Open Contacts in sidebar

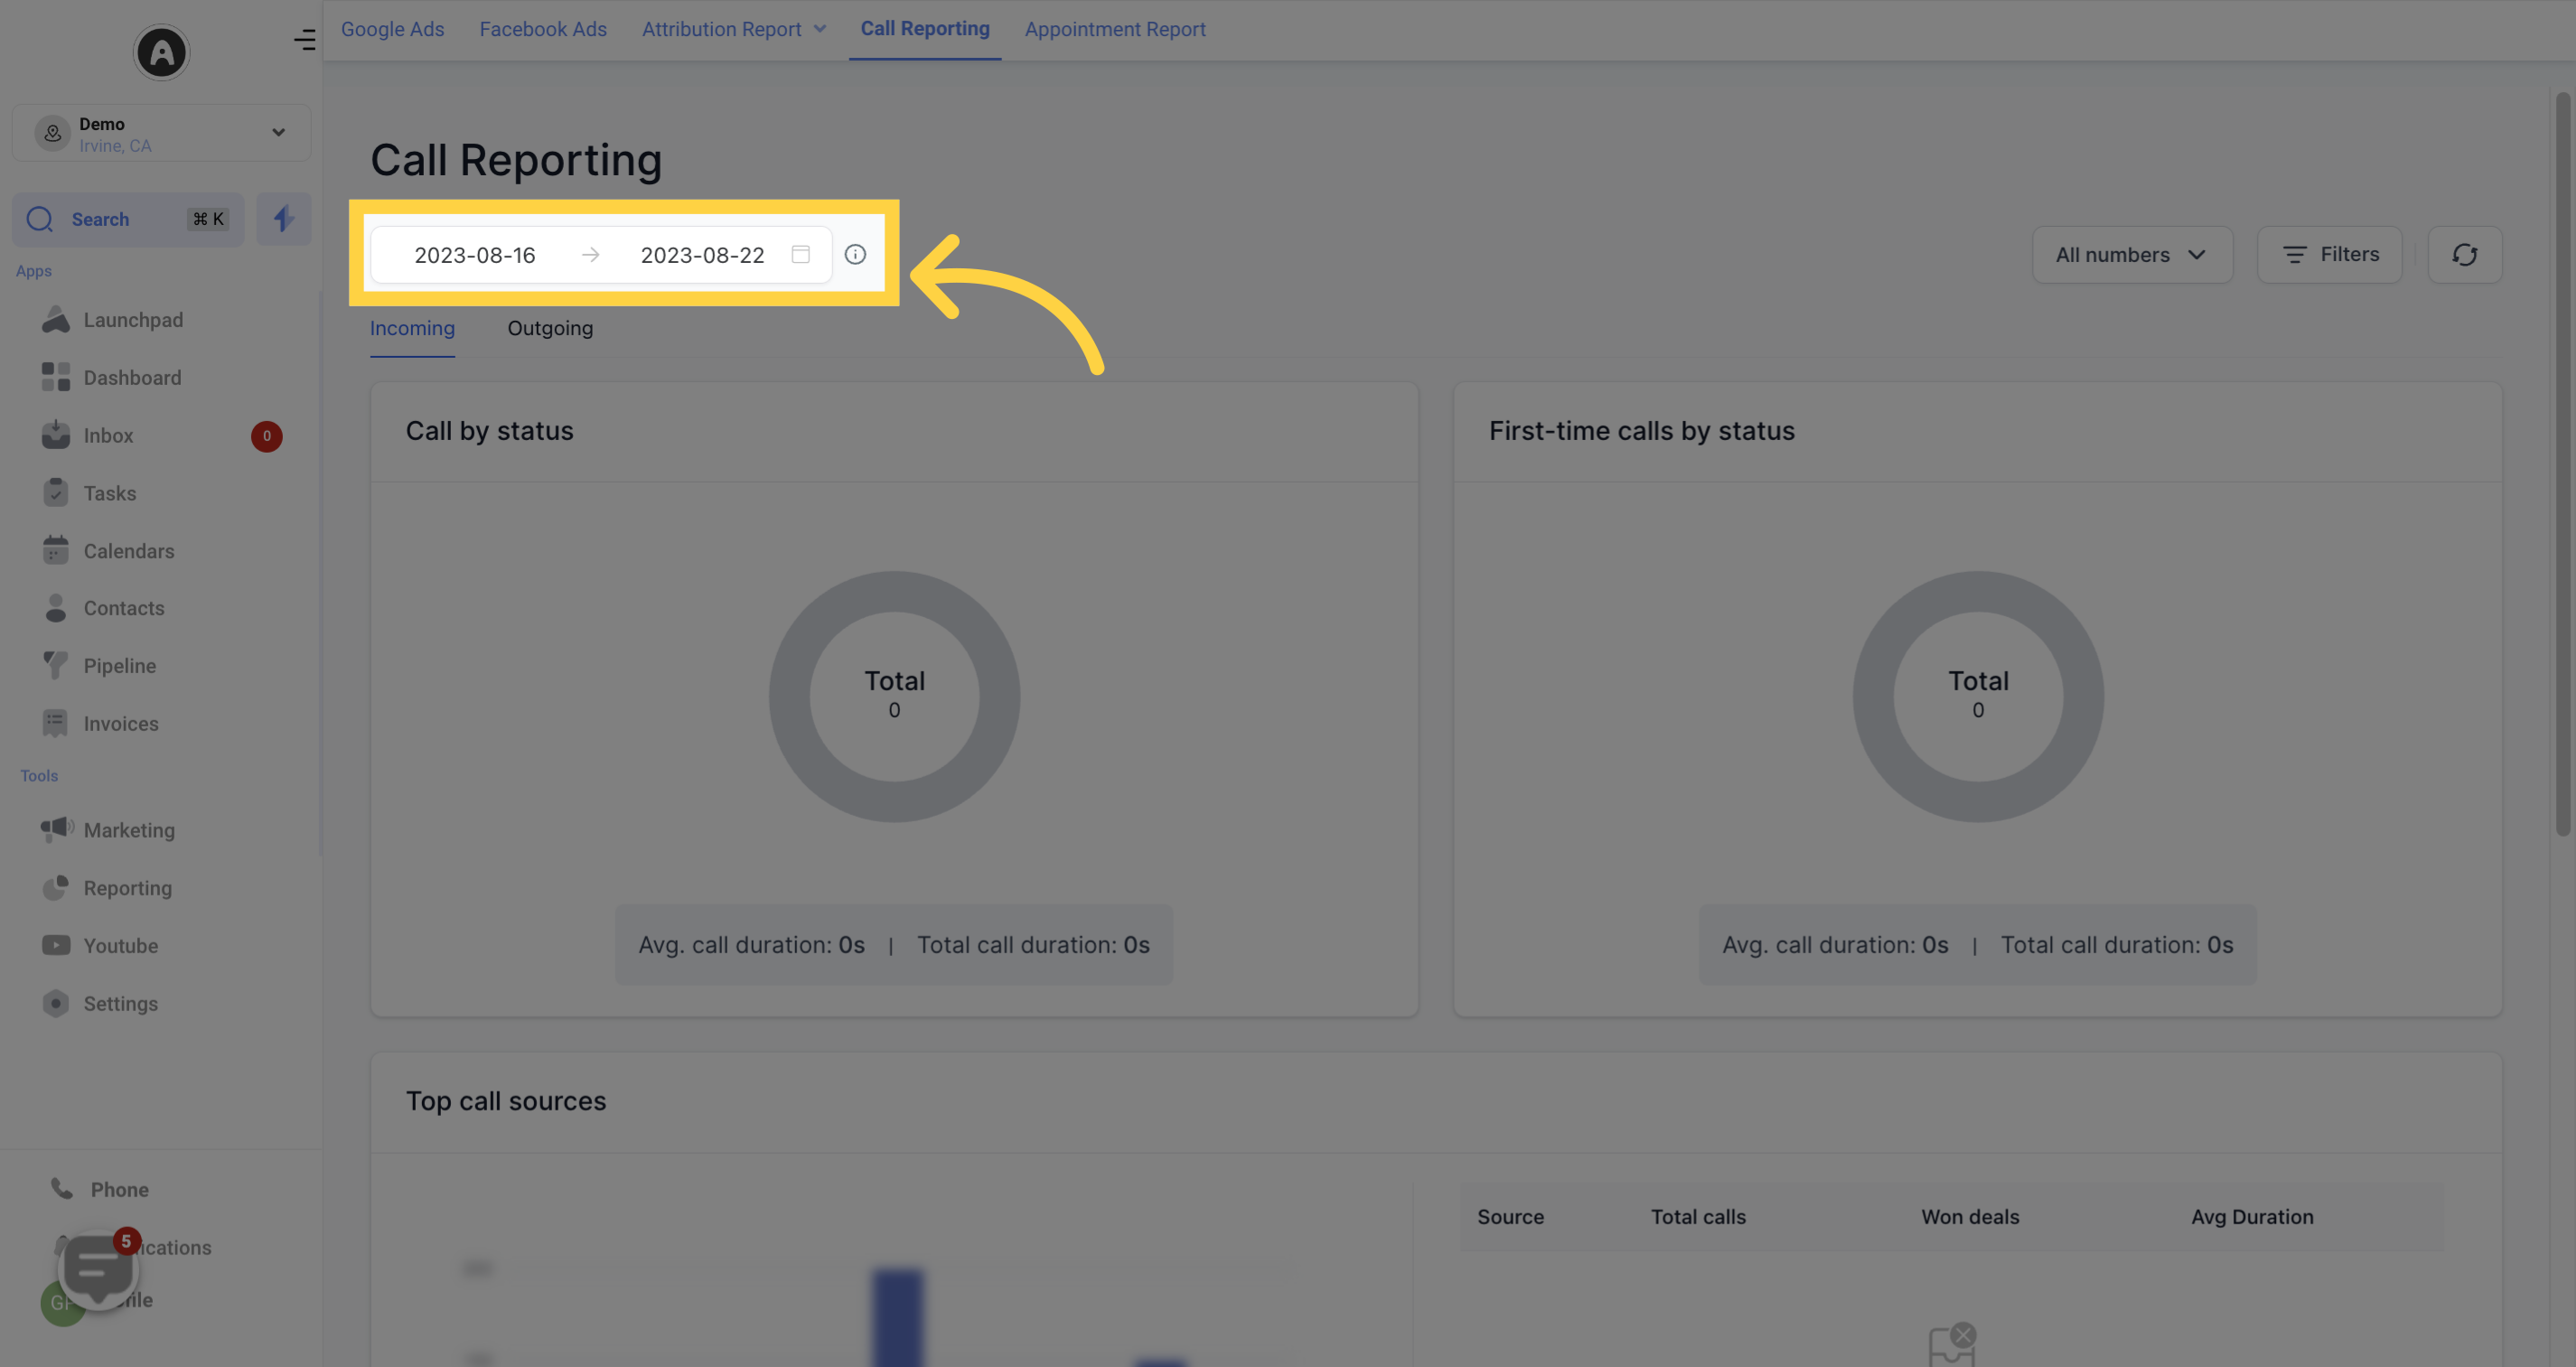(x=123, y=608)
